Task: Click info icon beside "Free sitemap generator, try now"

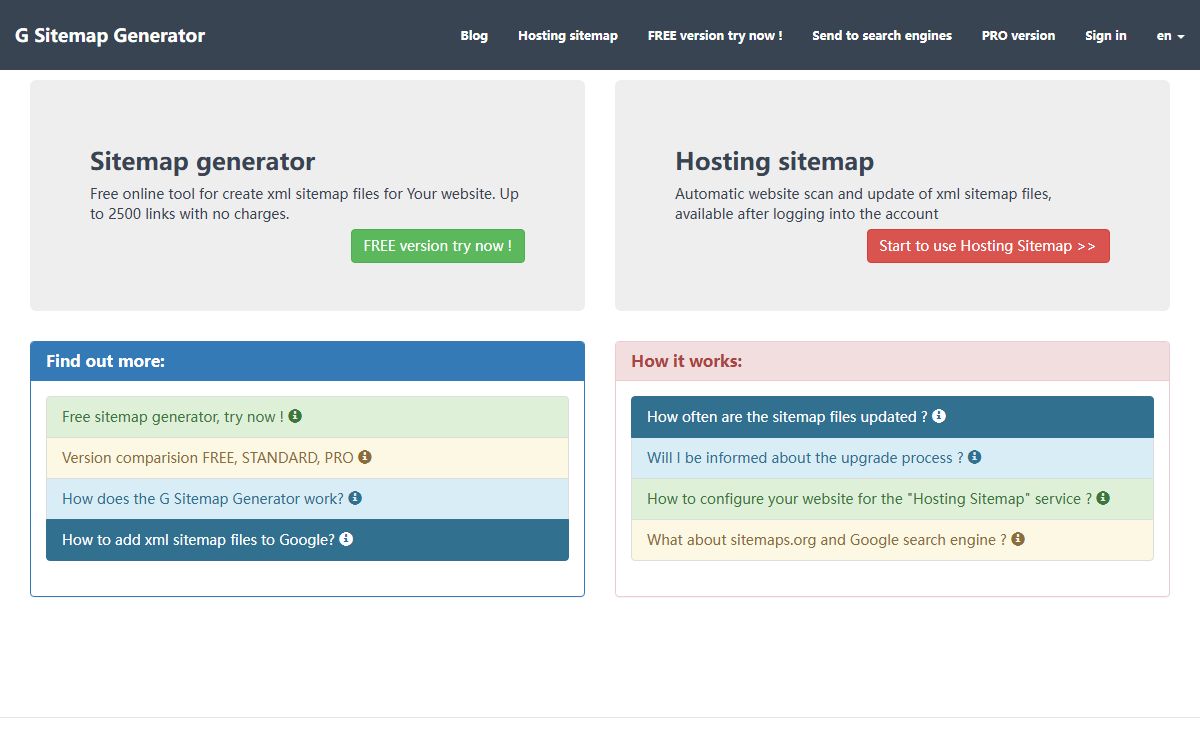Action: pyautogui.click(x=295, y=416)
